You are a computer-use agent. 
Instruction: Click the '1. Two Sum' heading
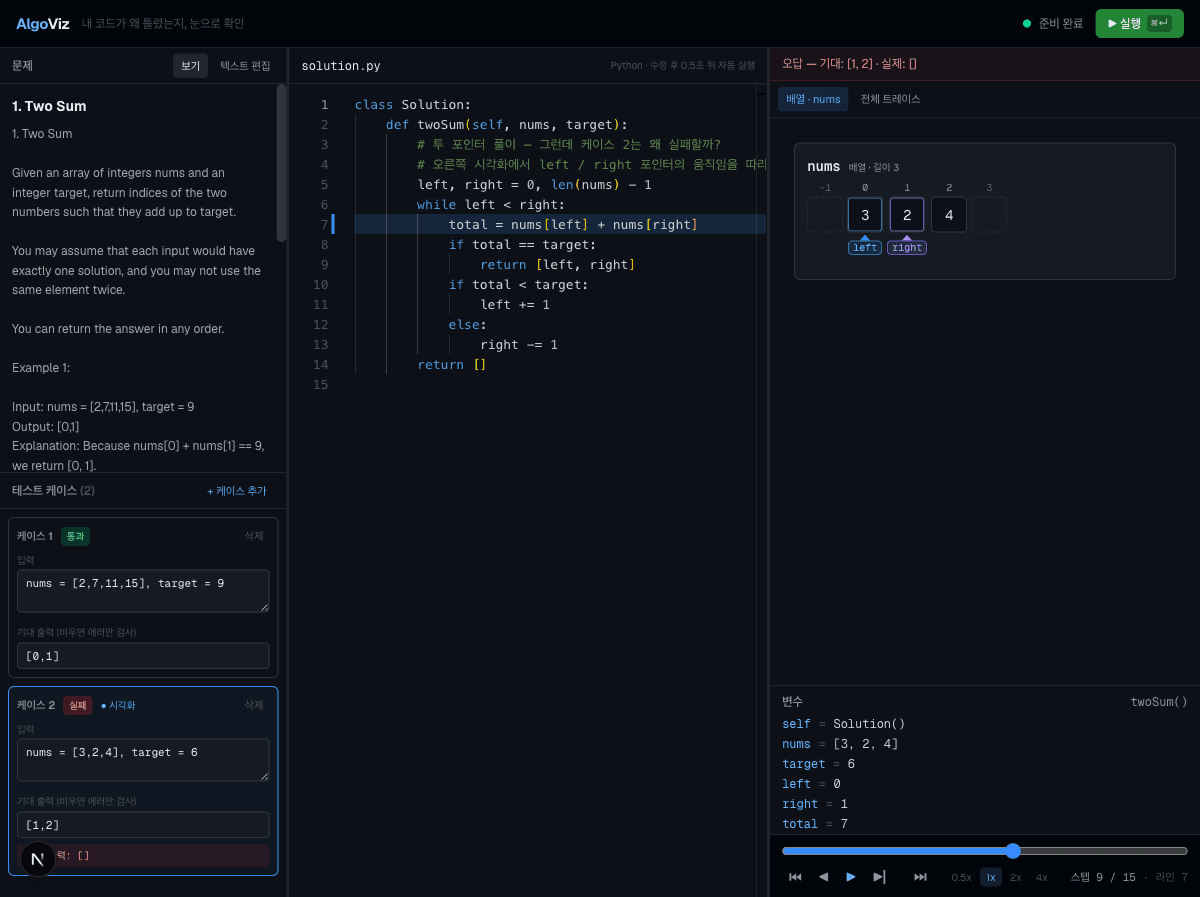(49, 106)
